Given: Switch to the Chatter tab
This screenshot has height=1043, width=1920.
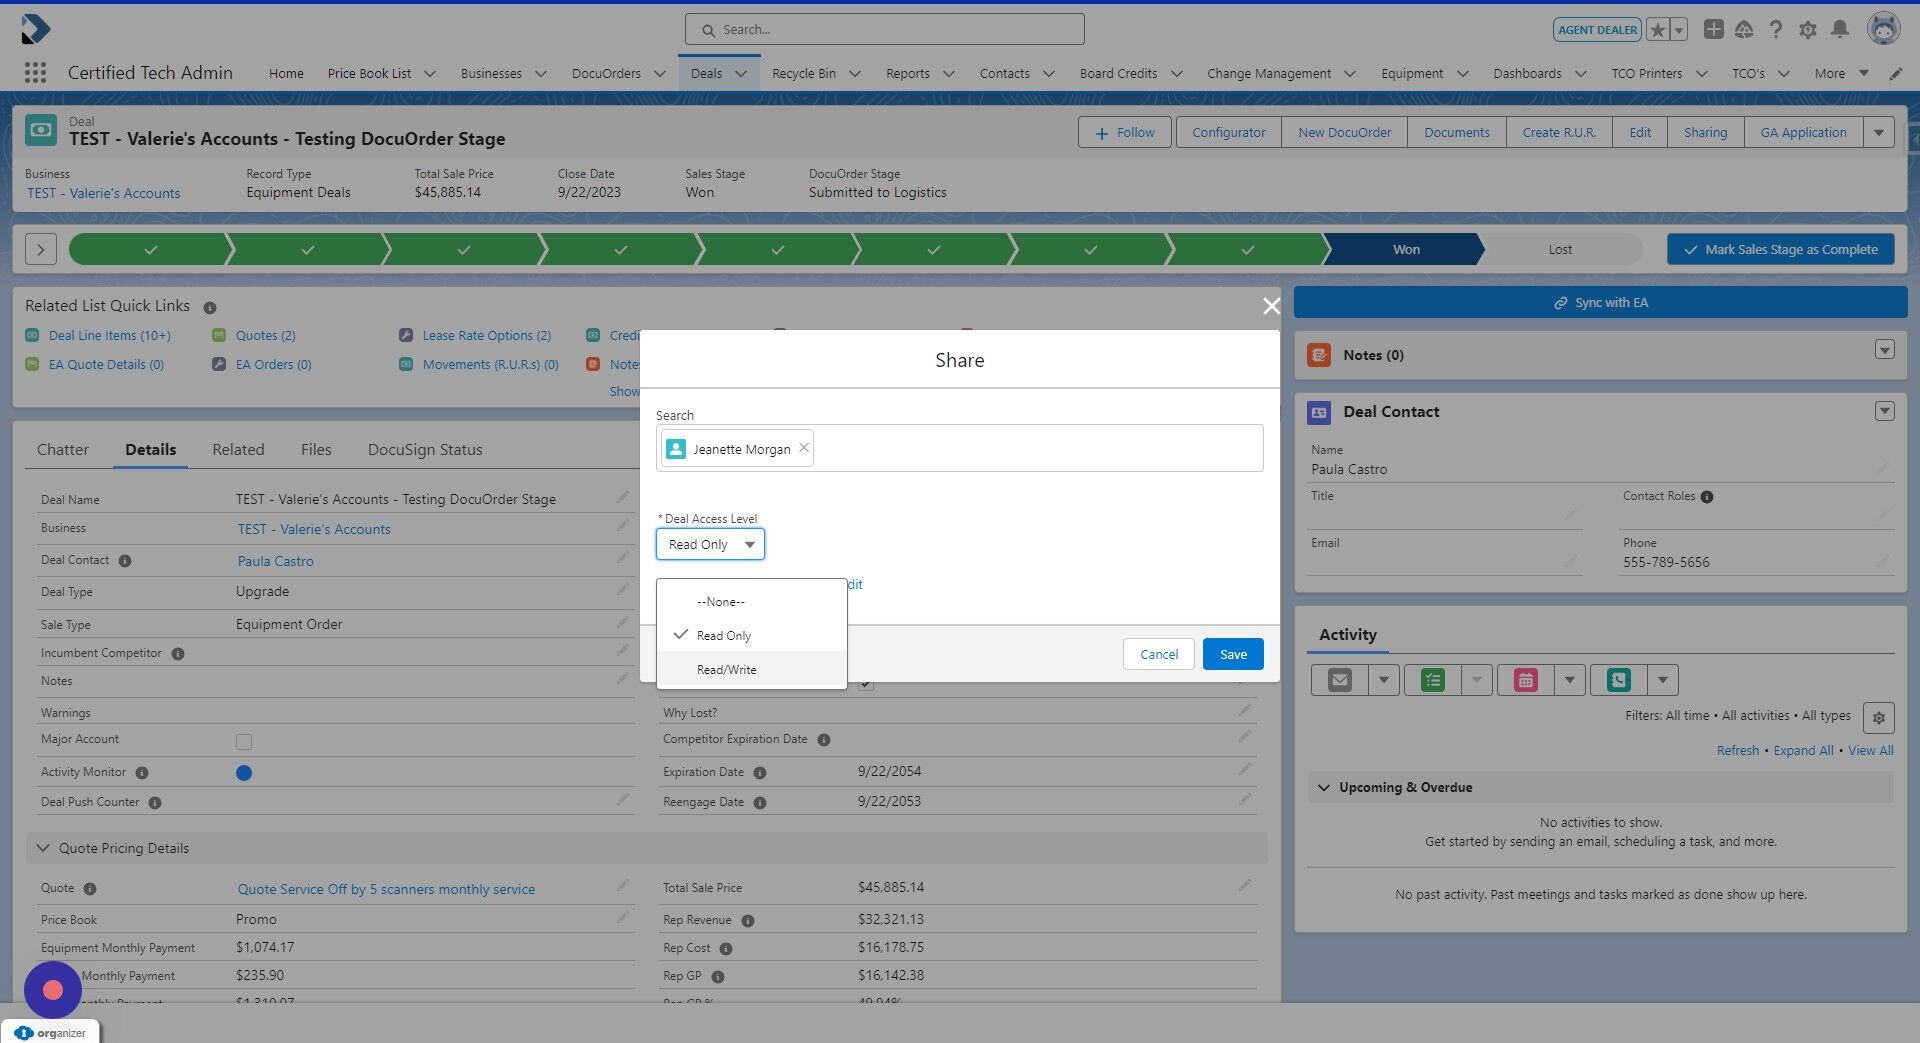Looking at the screenshot, I should click(x=63, y=449).
